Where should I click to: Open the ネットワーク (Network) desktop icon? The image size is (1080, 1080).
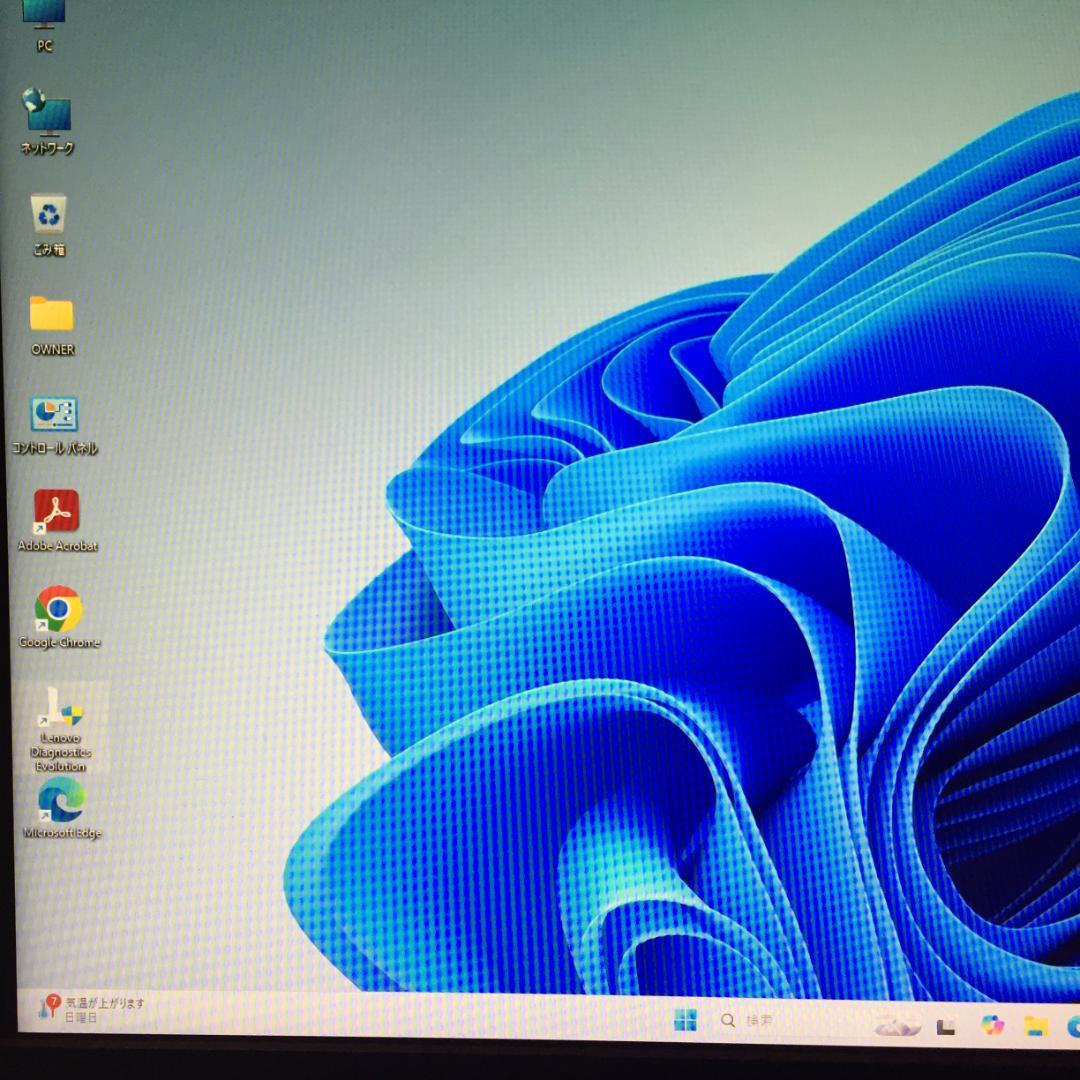click(x=47, y=115)
